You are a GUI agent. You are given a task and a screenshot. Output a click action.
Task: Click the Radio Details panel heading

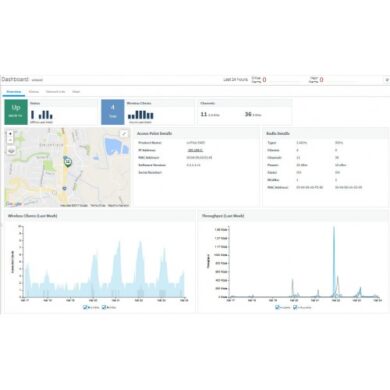pos(278,133)
